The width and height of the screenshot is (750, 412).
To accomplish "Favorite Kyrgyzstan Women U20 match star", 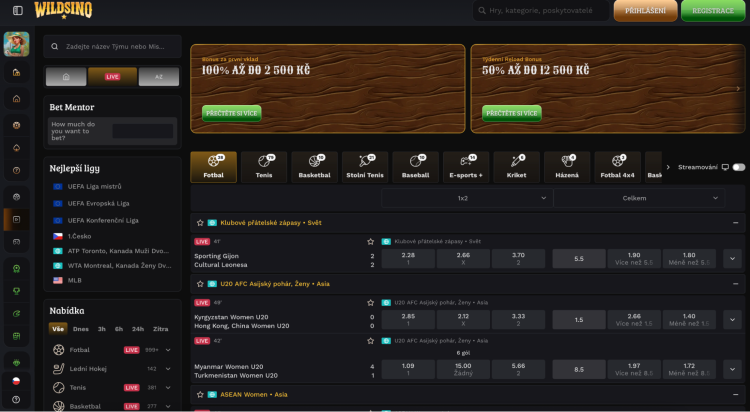I will (x=370, y=302).
